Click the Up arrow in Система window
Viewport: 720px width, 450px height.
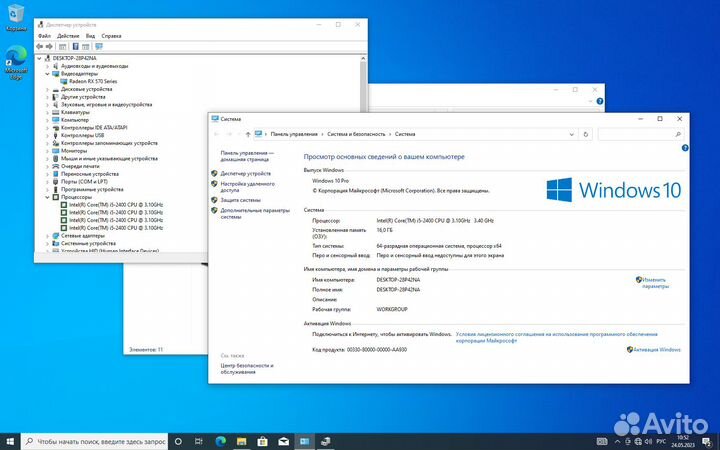(x=248, y=135)
